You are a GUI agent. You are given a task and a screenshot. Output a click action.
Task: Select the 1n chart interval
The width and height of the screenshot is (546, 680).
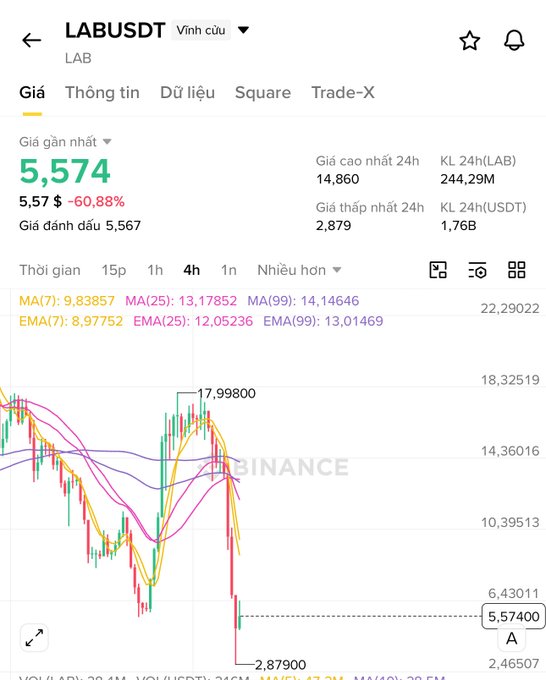click(229, 270)
